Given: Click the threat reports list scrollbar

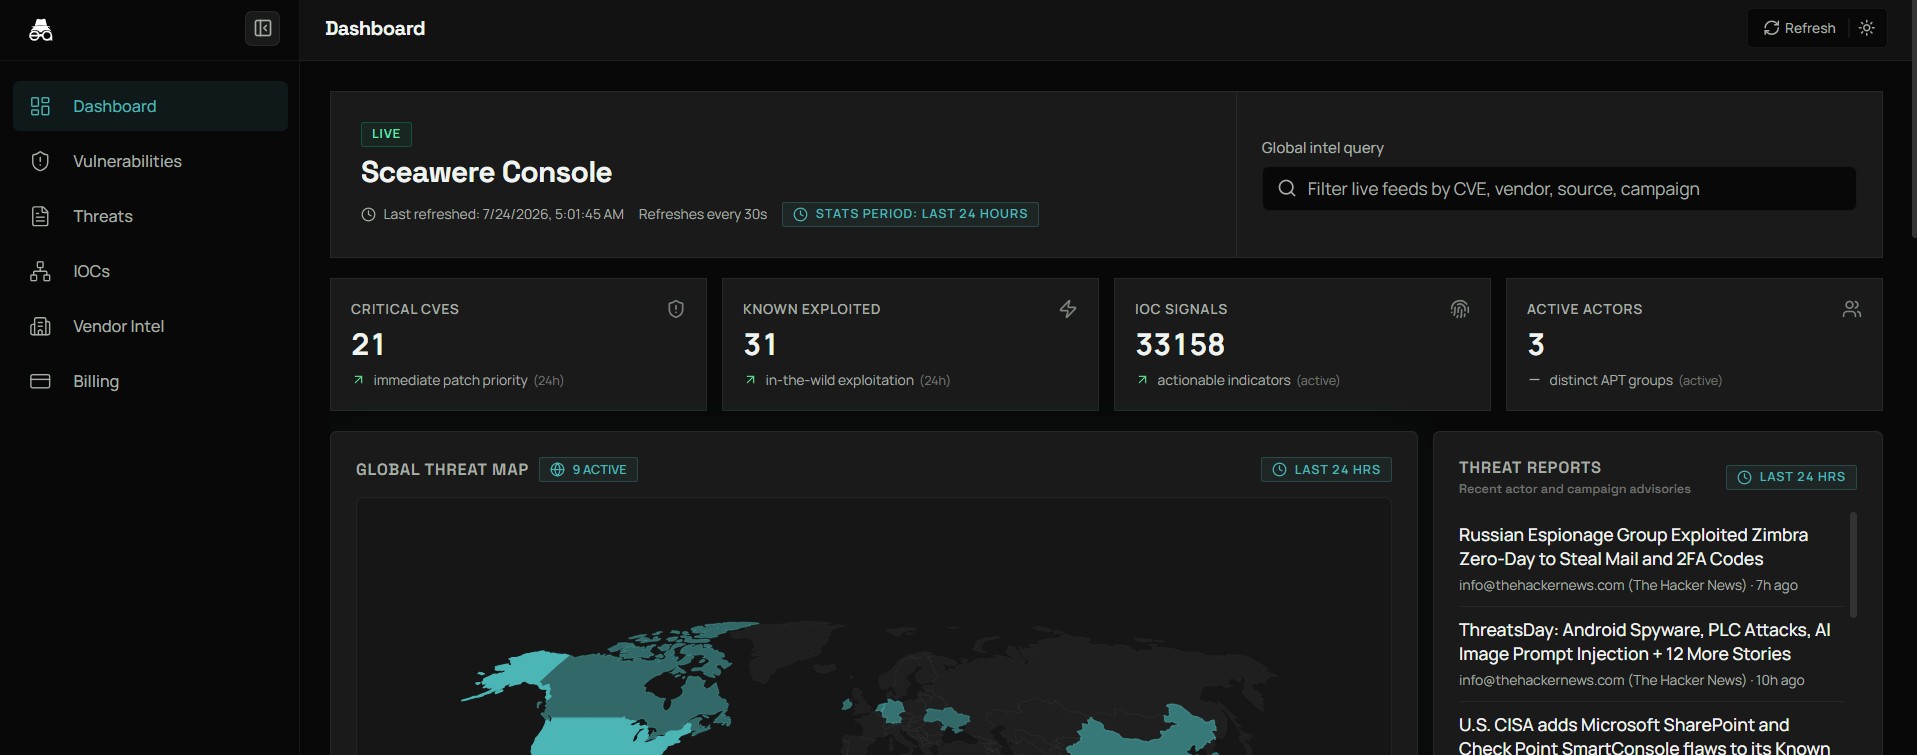Looking at the screenshot, I should tap(1853, 565).
